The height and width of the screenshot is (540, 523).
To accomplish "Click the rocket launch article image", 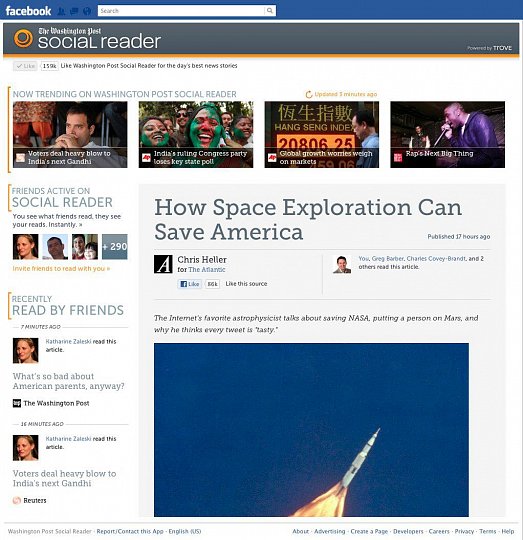I will [311, 429].
